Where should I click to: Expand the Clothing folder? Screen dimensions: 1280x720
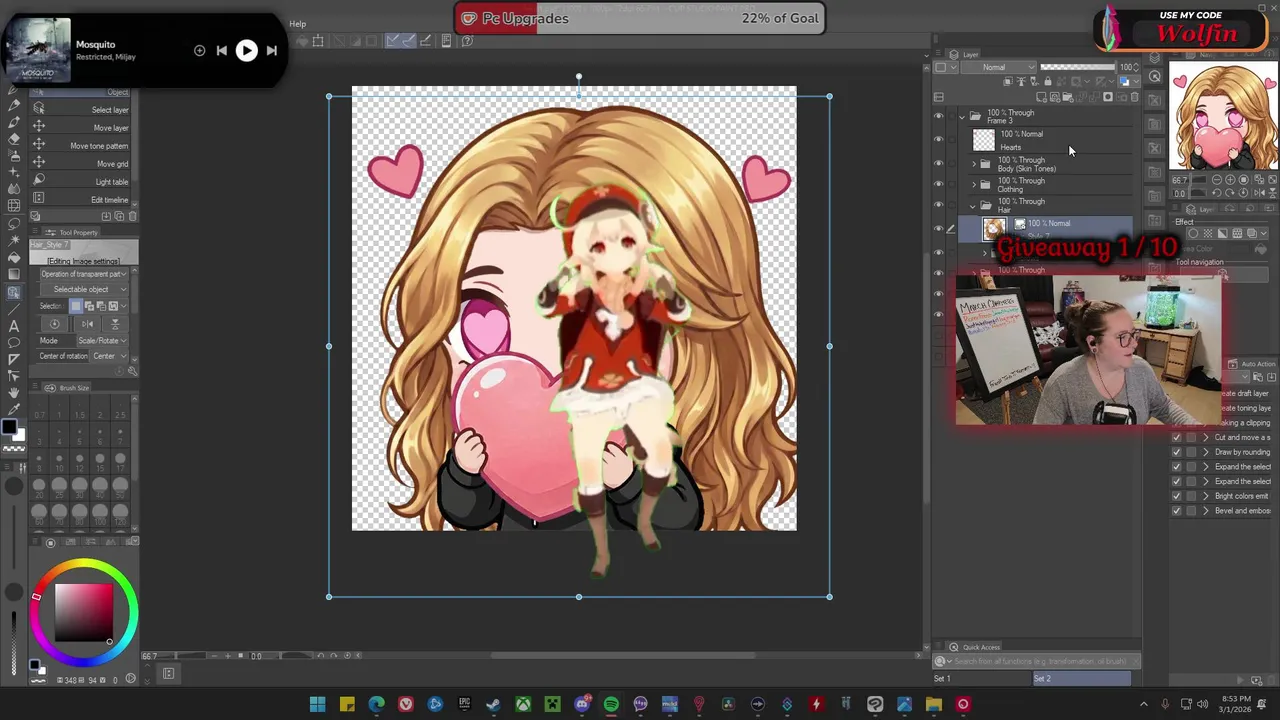[x=974, y=185]
